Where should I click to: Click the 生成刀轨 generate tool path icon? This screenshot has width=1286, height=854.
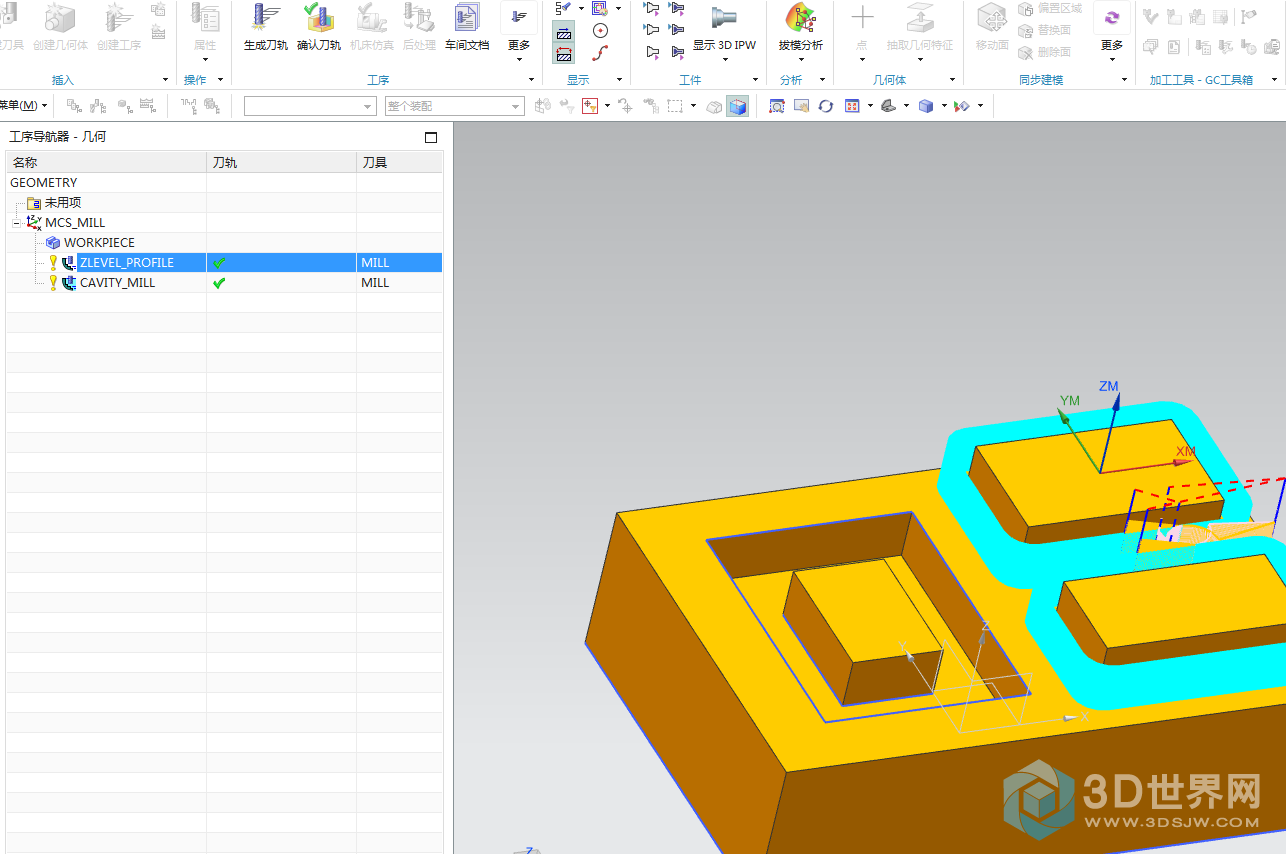266,18
